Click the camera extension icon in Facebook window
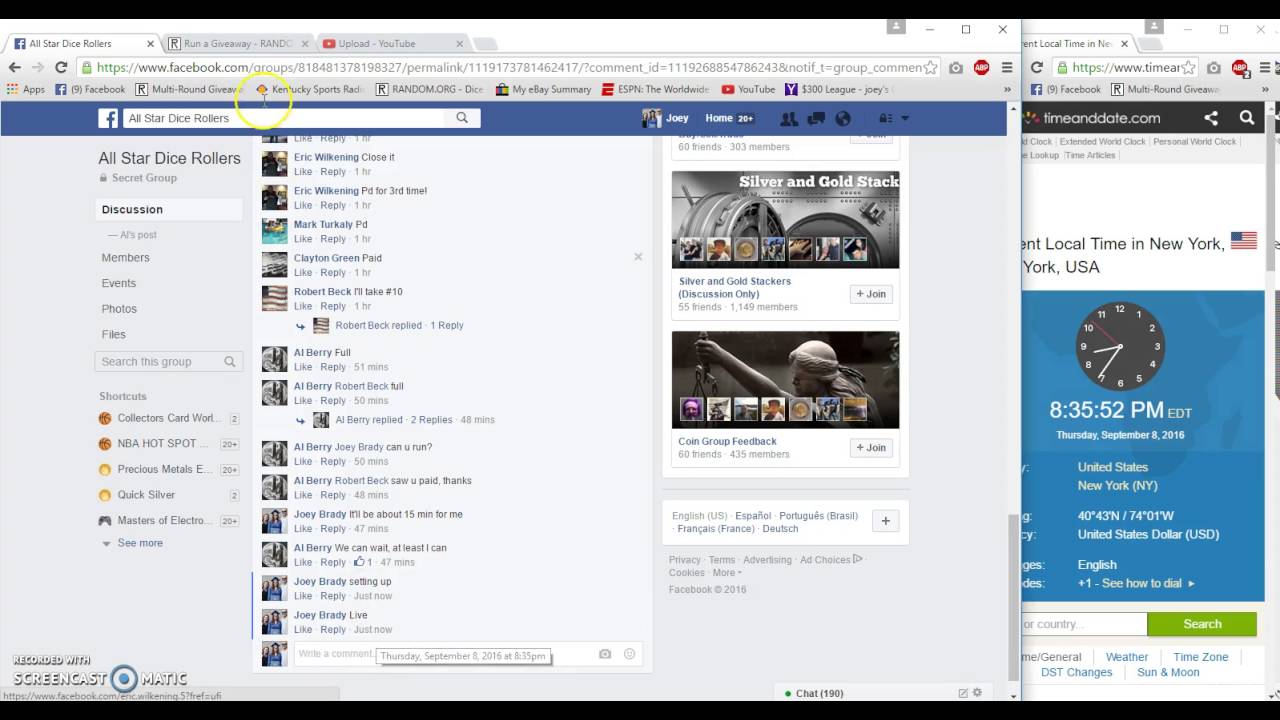The image size is (1280, 720). 956,67
